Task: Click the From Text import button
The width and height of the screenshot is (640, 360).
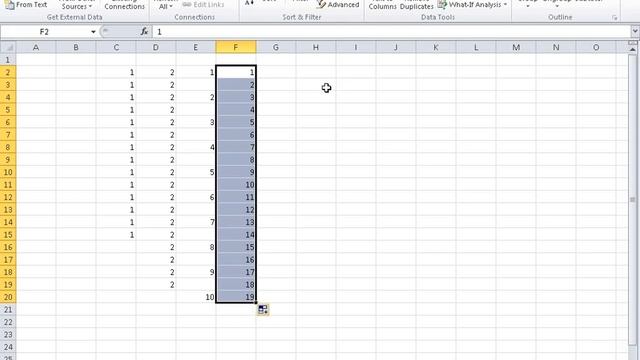Action: pos(27,5)
